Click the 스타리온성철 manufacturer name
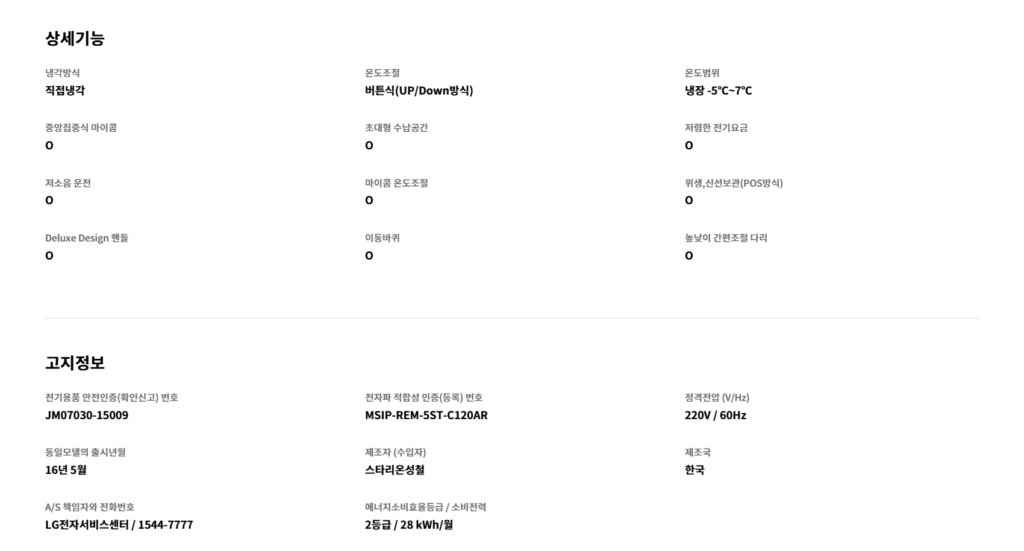Image resolution: width=1024 pixels, height=551 pixels. [395, 470]
